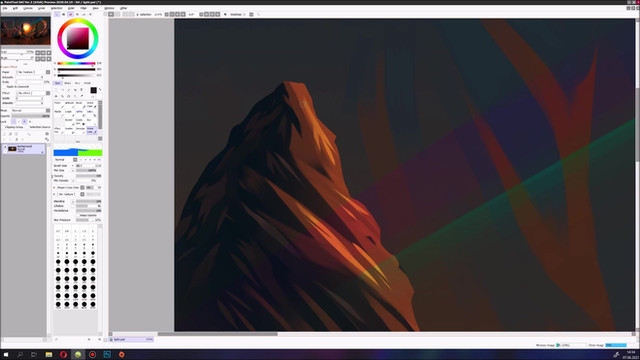
Task: Show the color wheel panel icon
Action: [x=57, y=14]
